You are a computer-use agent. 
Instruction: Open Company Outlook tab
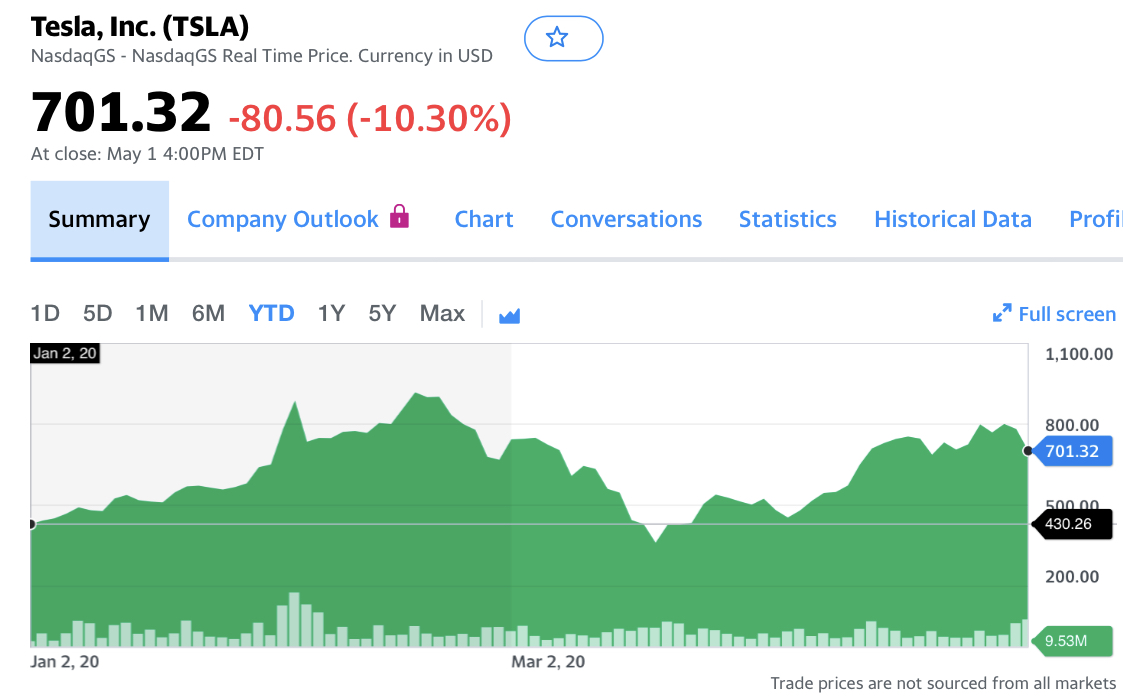(x=282, y=220)
